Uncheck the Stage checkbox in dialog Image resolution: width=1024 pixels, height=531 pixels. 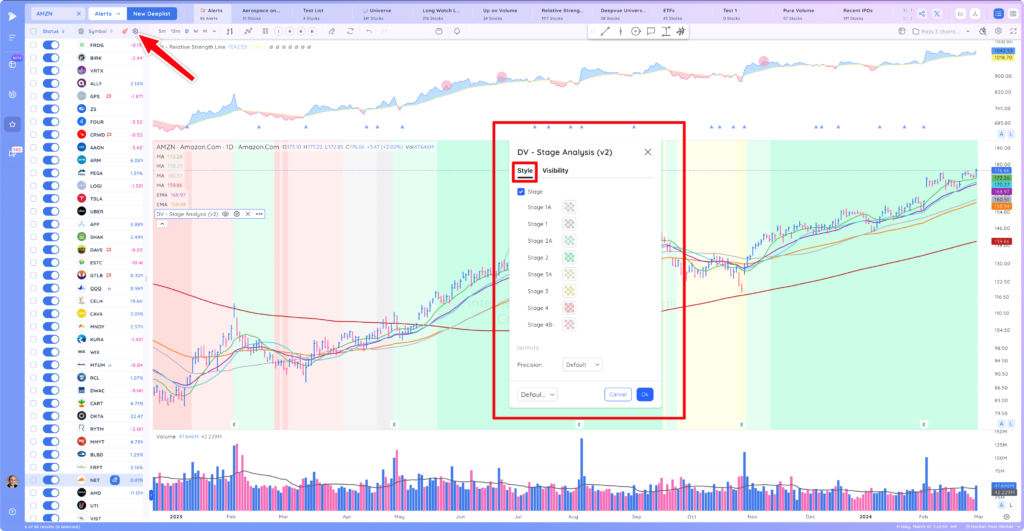coord(520,192)
